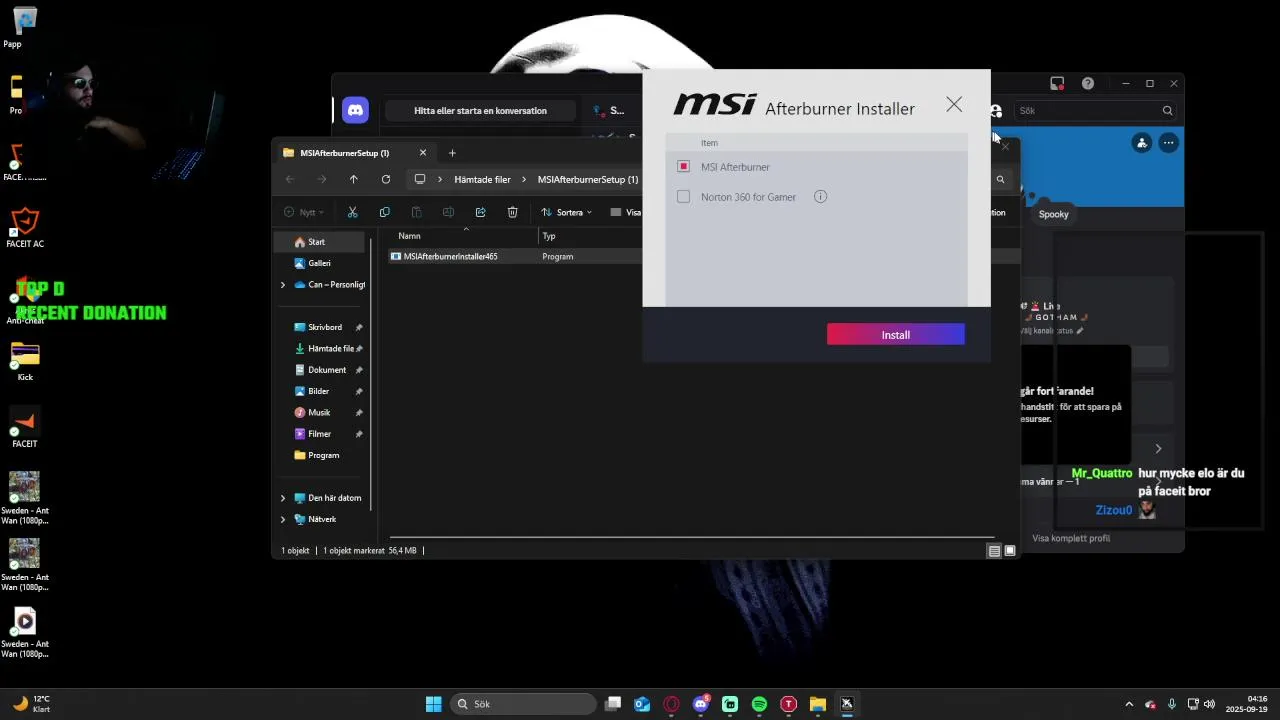Open Skrivbord in the sidebar
The image size is (1280, 720).
tap(324, 327)
